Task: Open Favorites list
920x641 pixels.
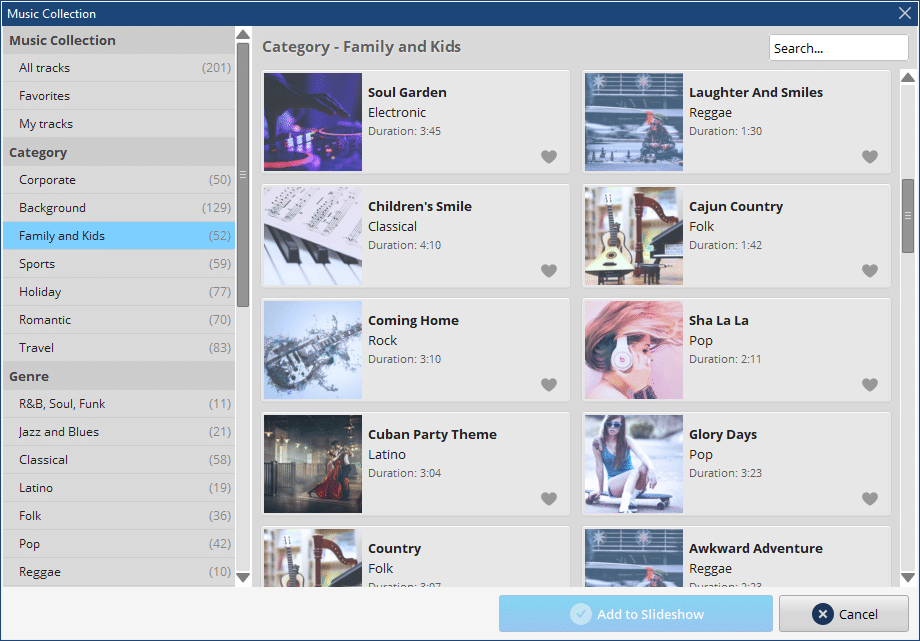Action: pyautogui.click(x=119, y=96)
